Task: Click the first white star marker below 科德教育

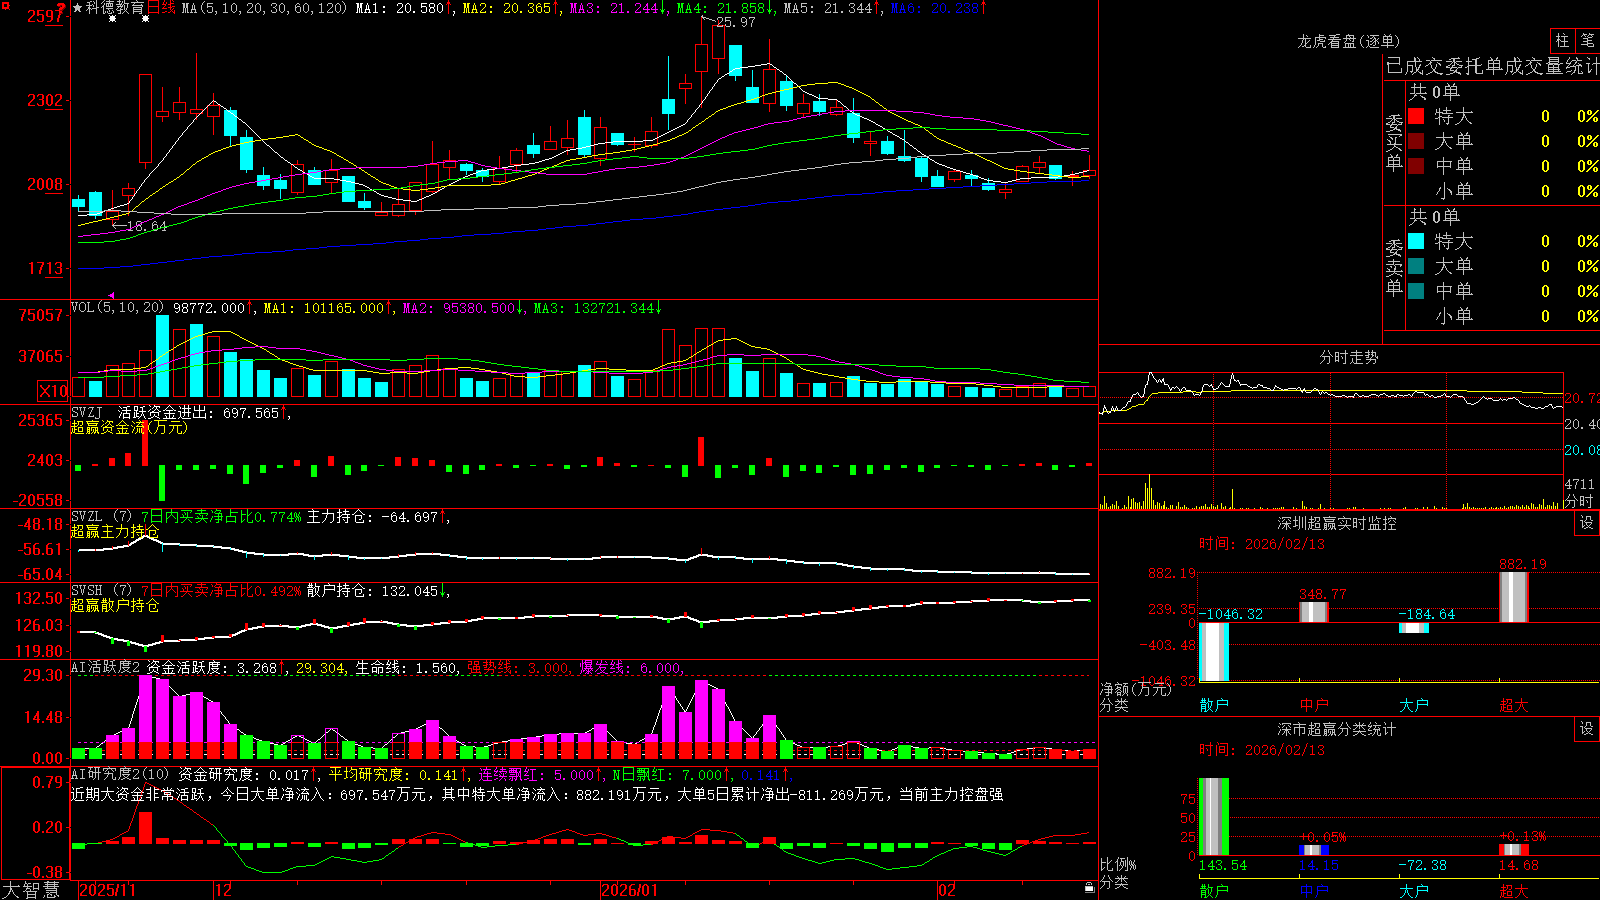Action: point(112,19)
